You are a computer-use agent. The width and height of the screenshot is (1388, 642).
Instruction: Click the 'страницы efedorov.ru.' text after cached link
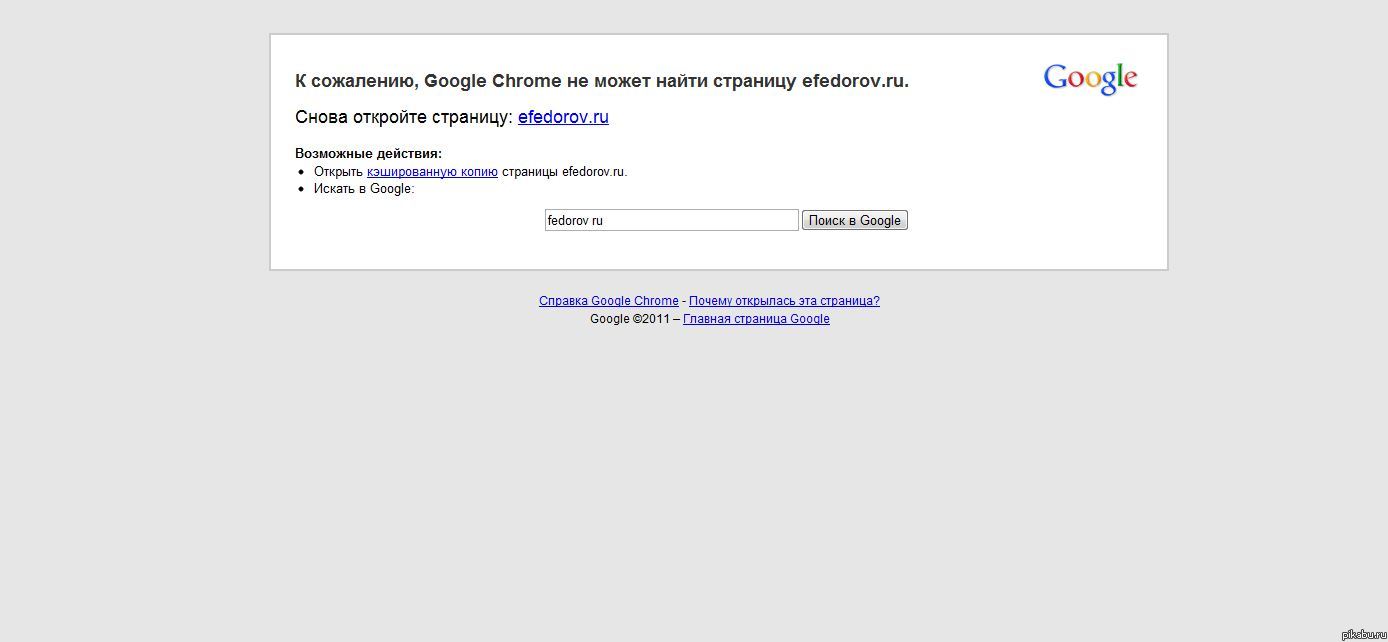coord(564,172)
